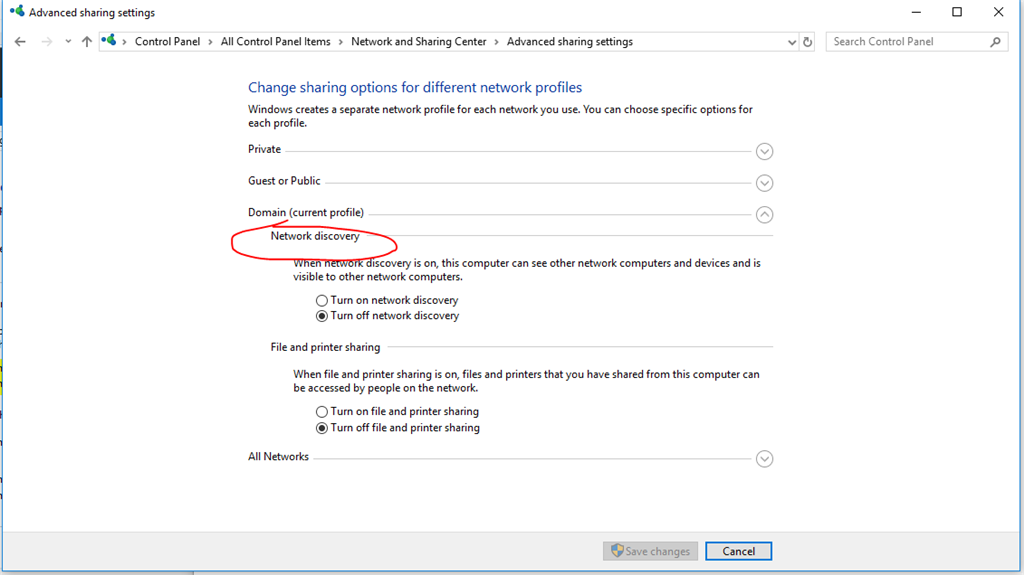
Task: Refresh the Advanced sharing settings page
Action: tap(808, 42)
